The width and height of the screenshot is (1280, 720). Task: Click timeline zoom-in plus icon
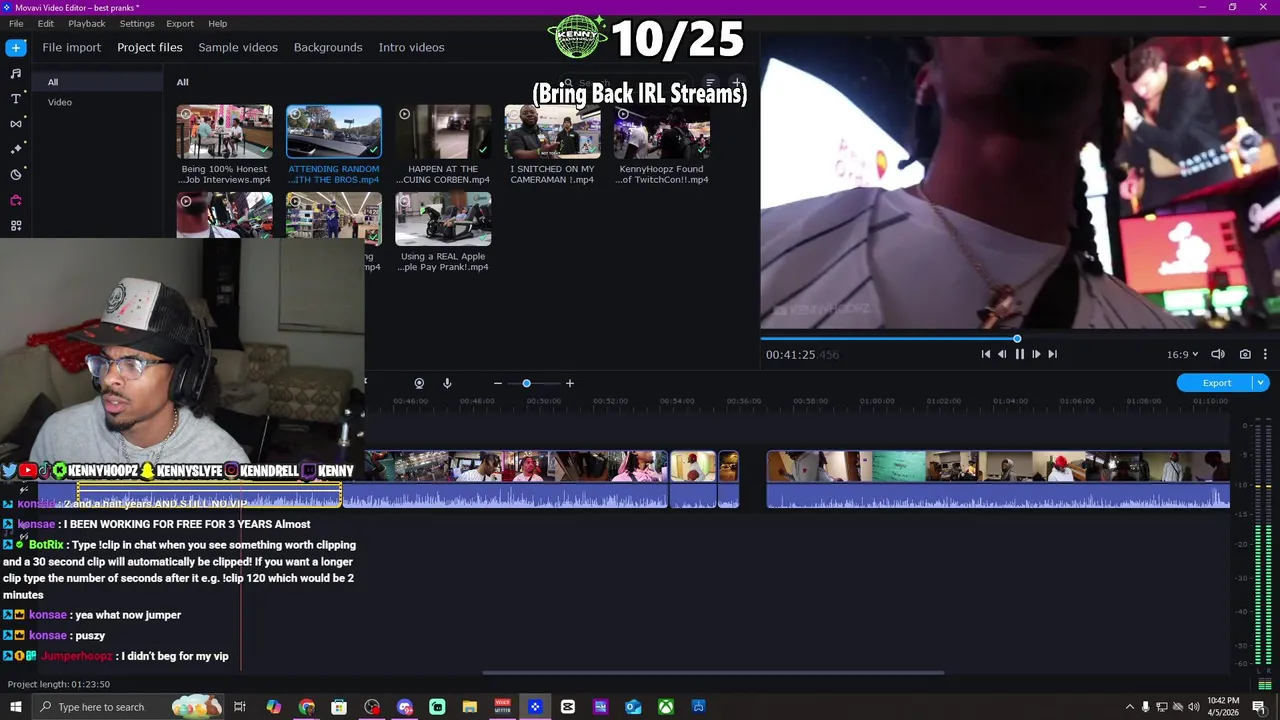pyautogui.click(x=570, y=383)
